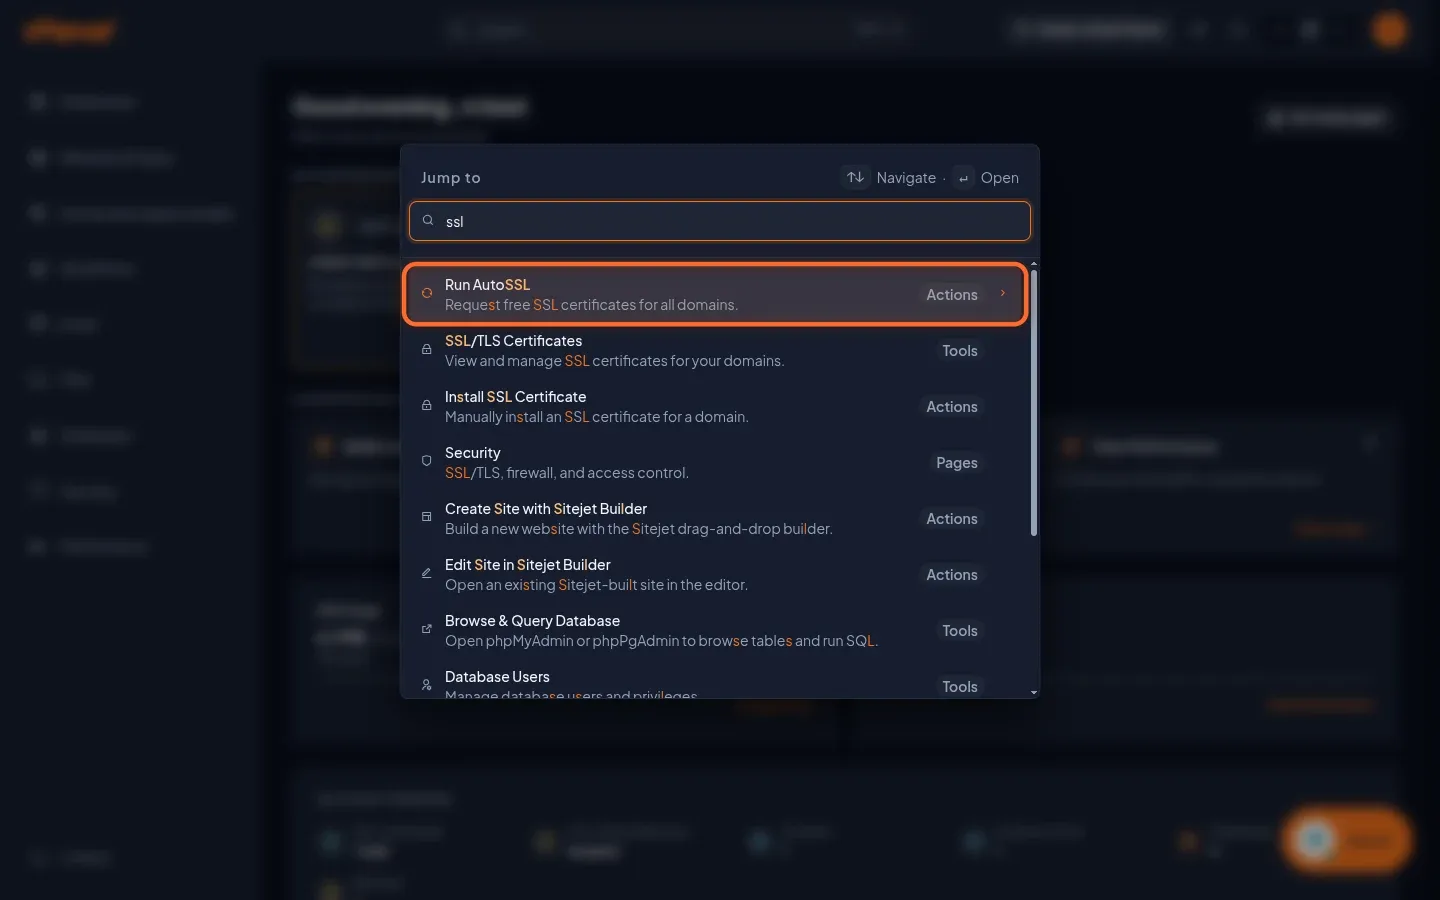Focus the Jump to search field containing "ssl"
Screen dimensions: 1440x900
point(720,221)
